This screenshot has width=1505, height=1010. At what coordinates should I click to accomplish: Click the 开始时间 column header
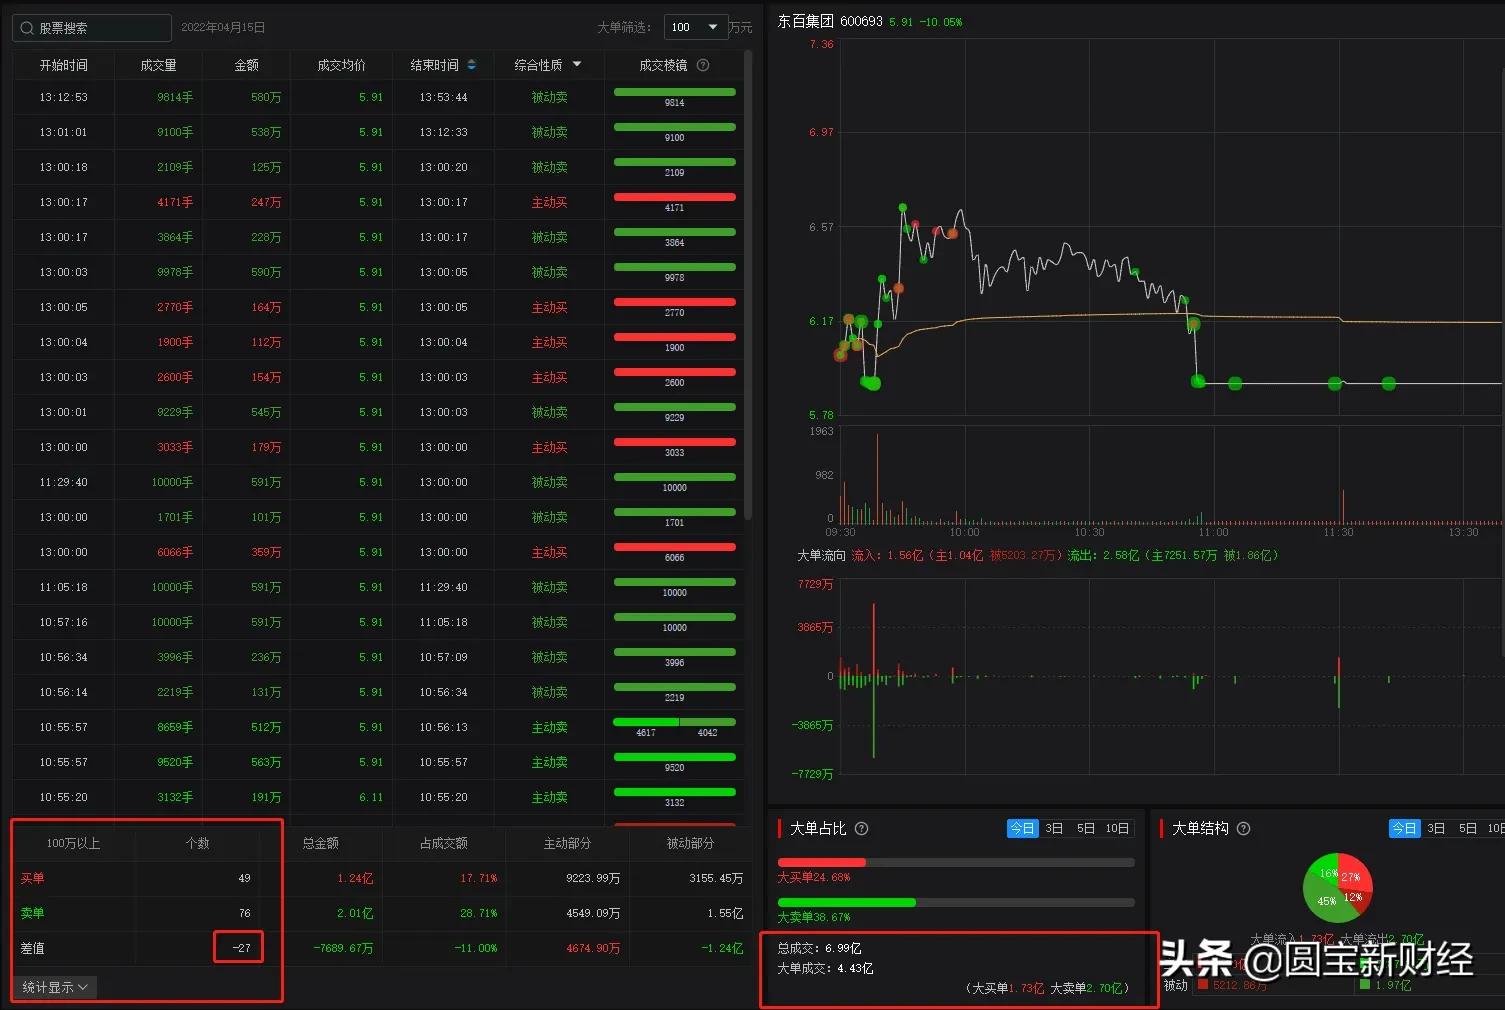coord(64,65)
